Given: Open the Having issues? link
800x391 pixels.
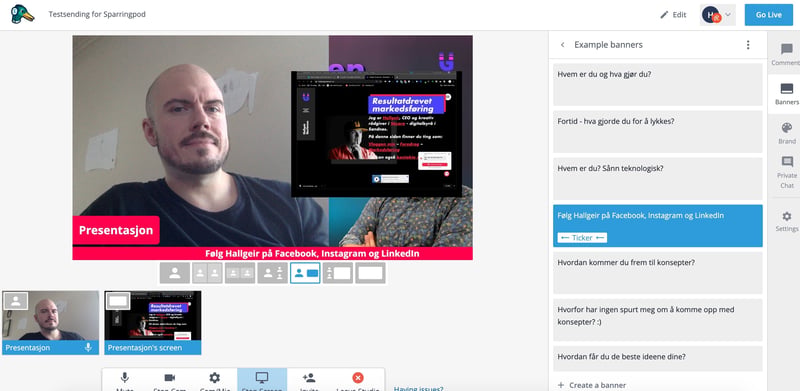Looking at the screenshot, I should 418,388.
